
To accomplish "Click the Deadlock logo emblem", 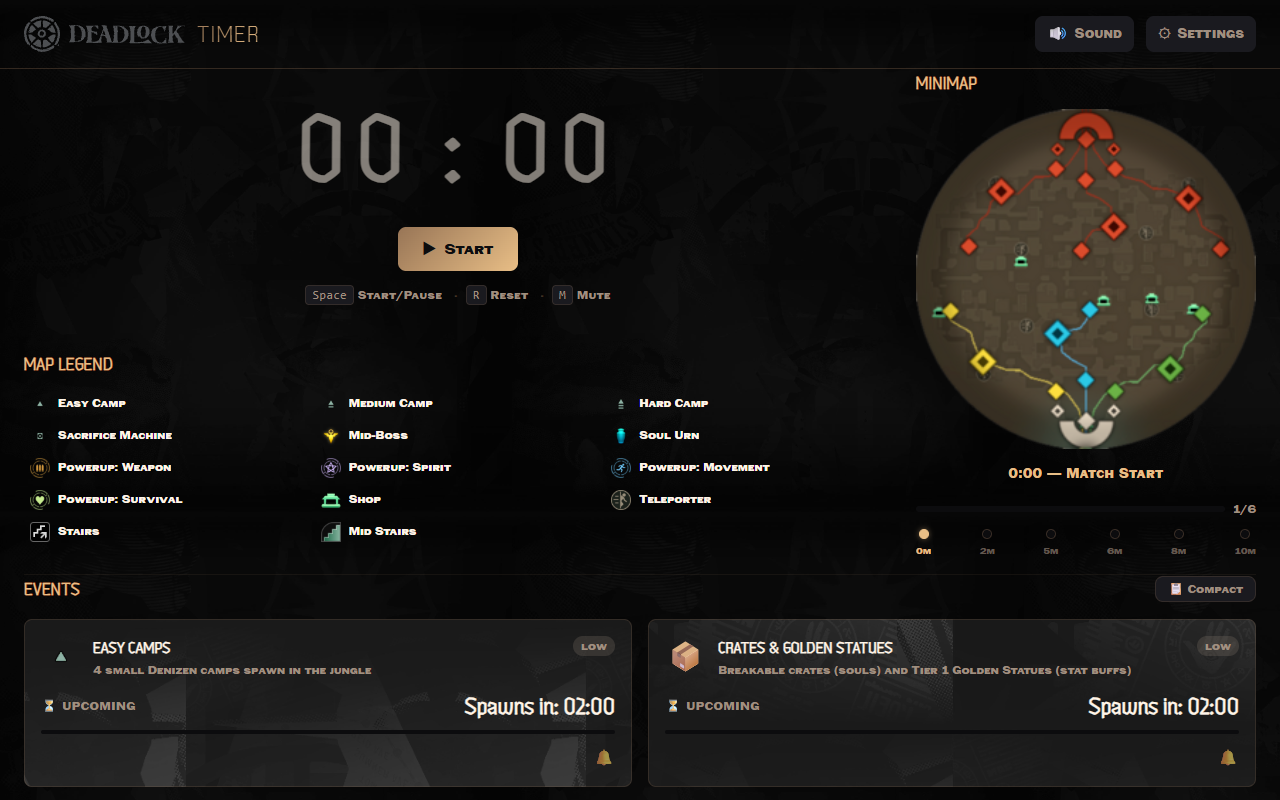I will coord(42,33).
